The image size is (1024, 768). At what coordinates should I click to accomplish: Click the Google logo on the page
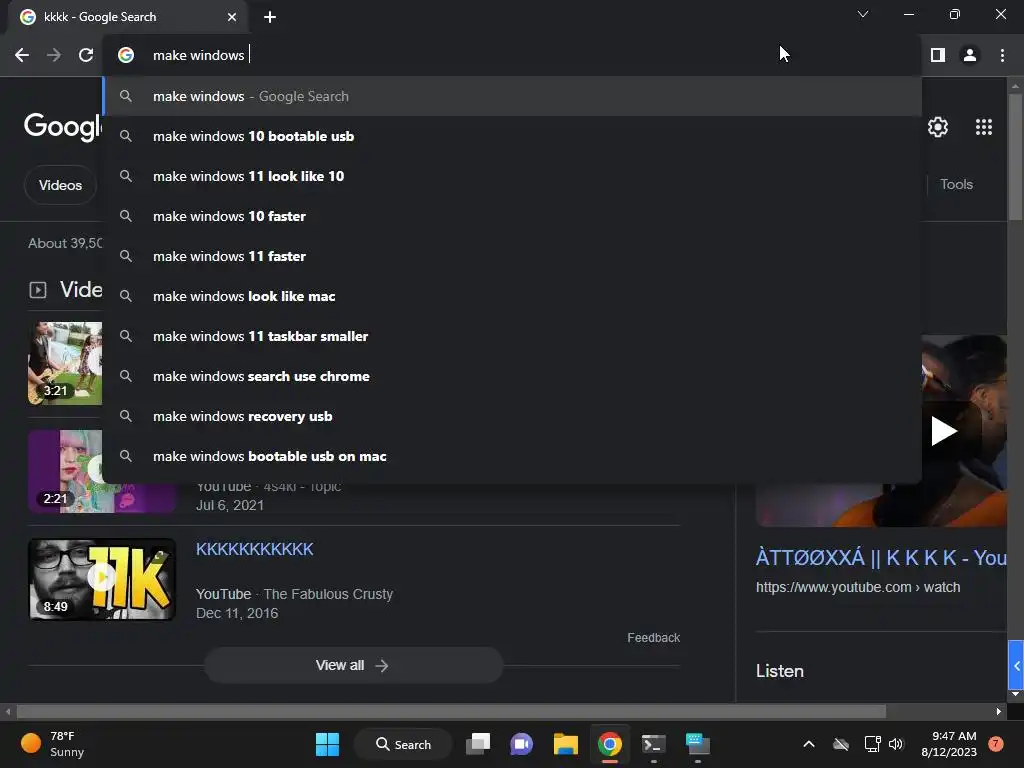tap(63, 127)
